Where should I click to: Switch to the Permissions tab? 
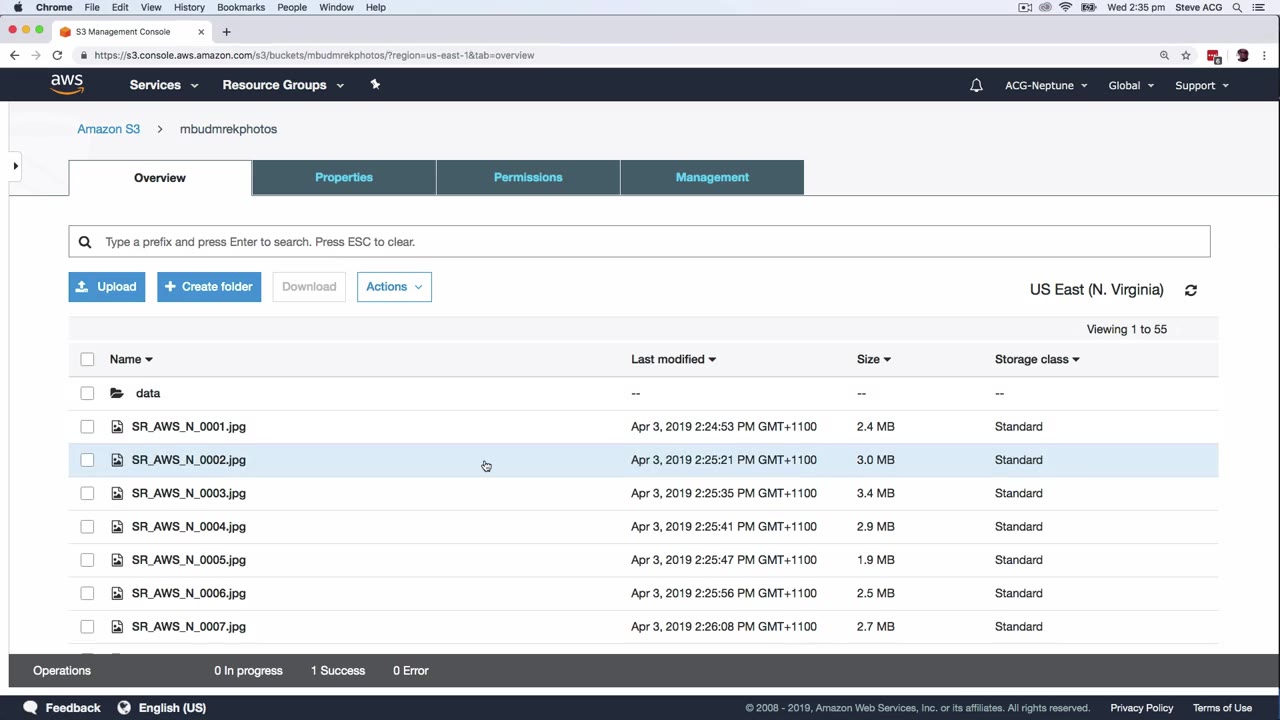click(528, 177)
